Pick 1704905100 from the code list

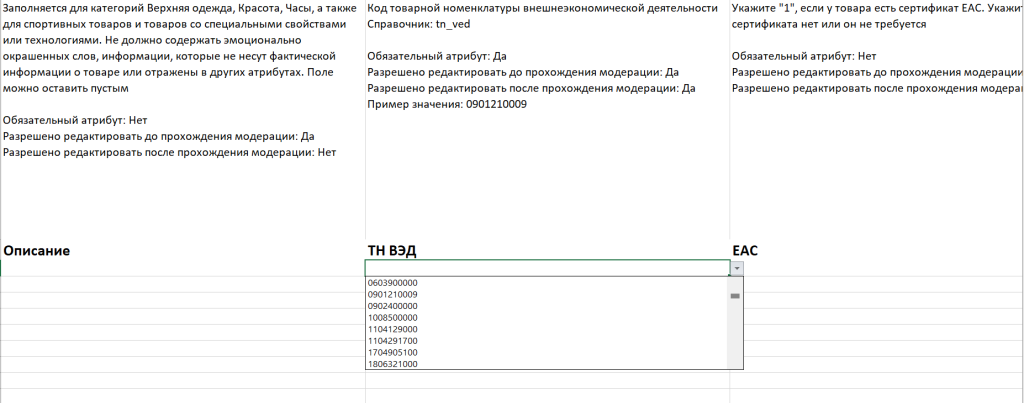(393, 352)
